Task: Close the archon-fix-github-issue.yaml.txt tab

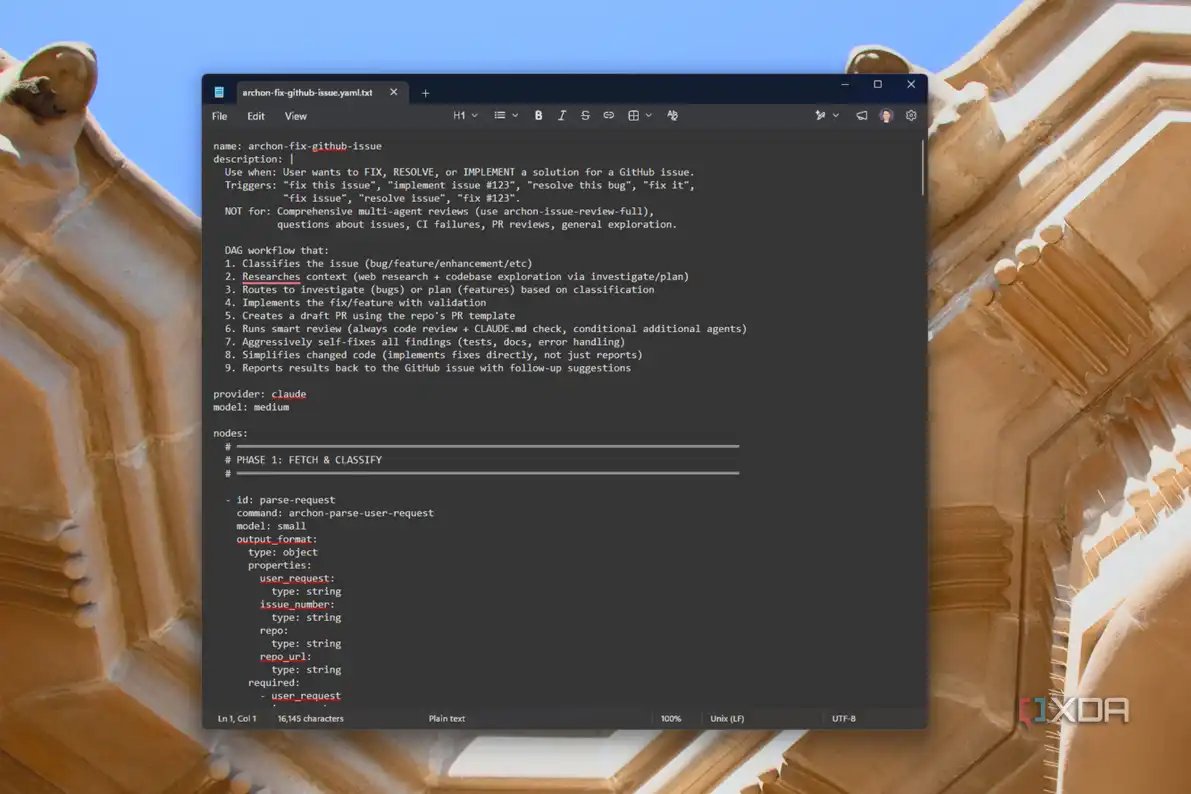Action: [x=393, y=92]
